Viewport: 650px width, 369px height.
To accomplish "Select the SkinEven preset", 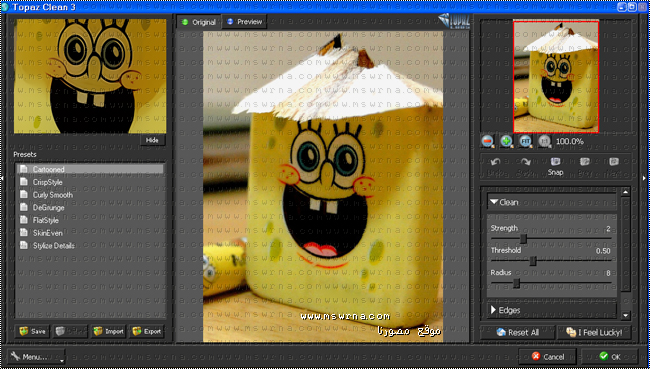I will (x=90, y=233).
